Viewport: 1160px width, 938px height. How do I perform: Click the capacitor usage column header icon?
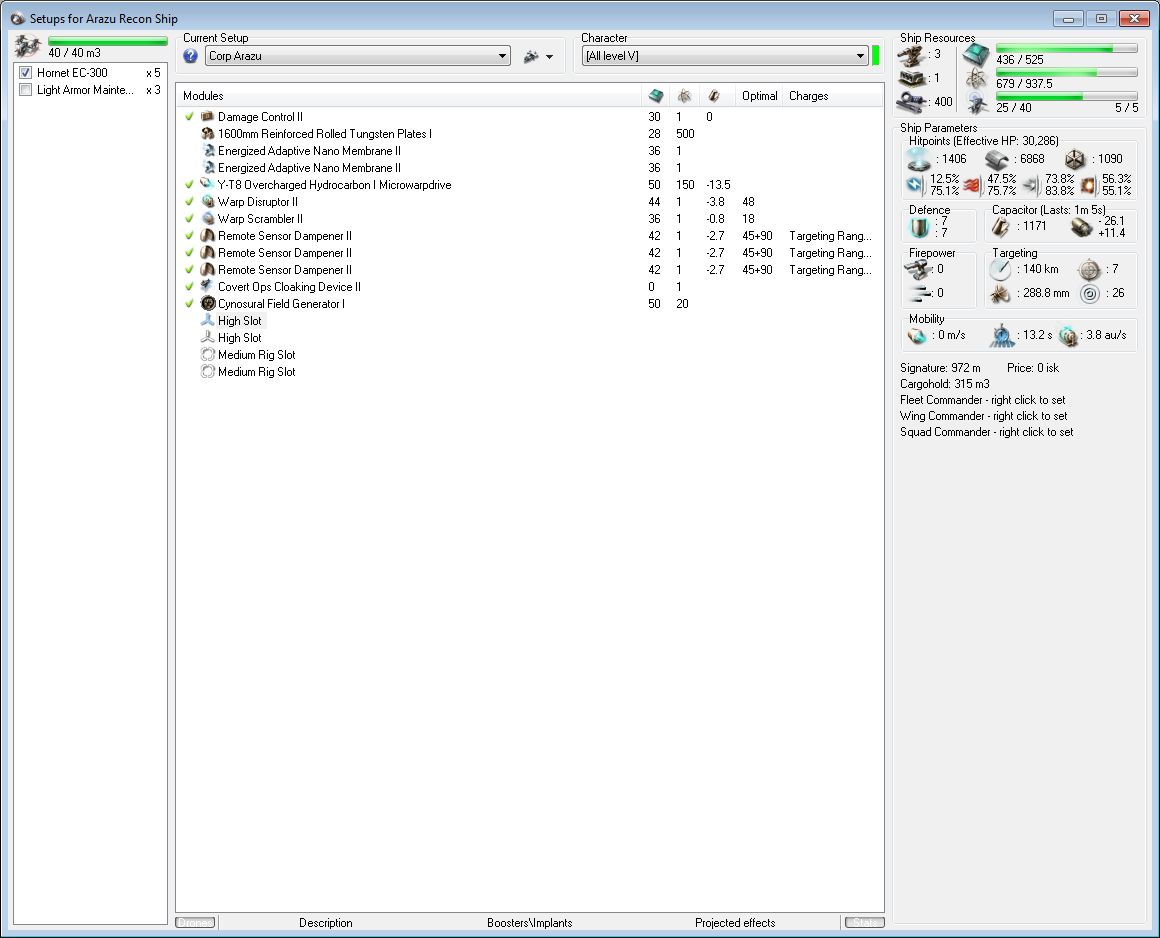(713, 96)
